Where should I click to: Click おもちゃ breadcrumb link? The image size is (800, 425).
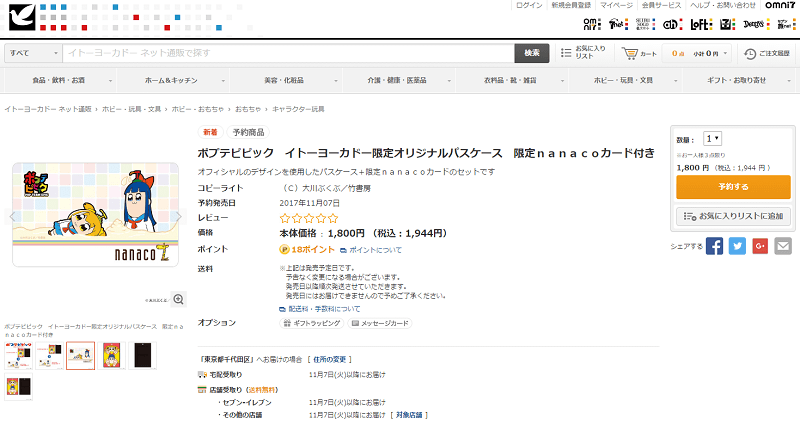[248, 109]
